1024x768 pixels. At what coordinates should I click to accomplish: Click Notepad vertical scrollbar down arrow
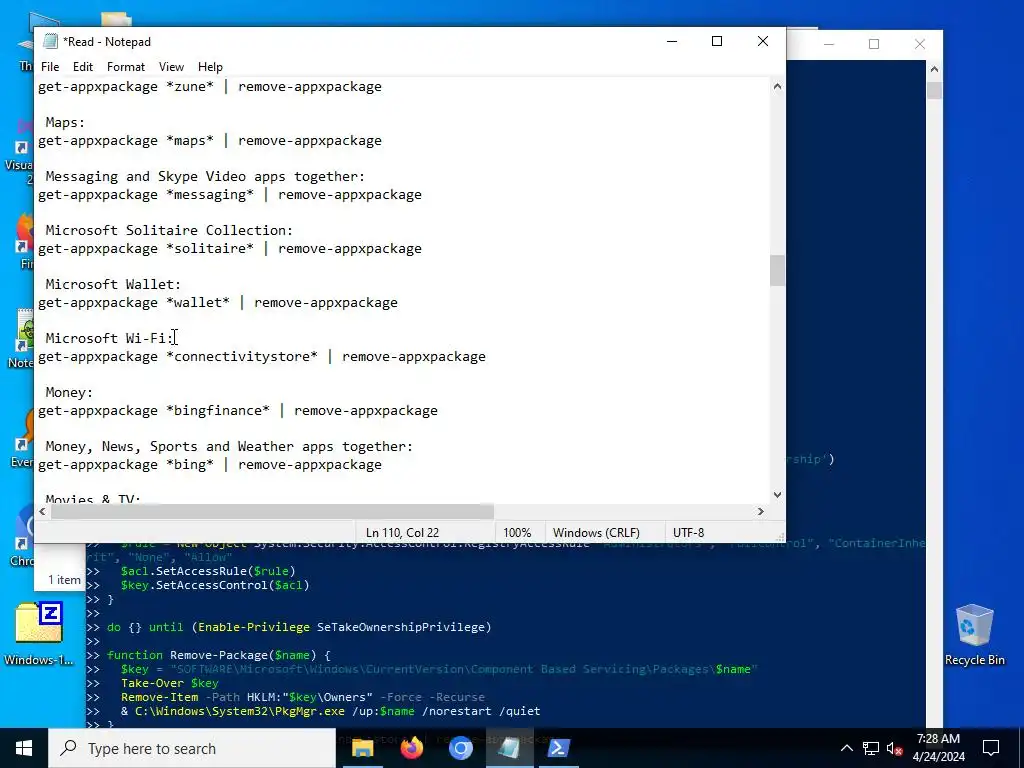click(777, 495)
